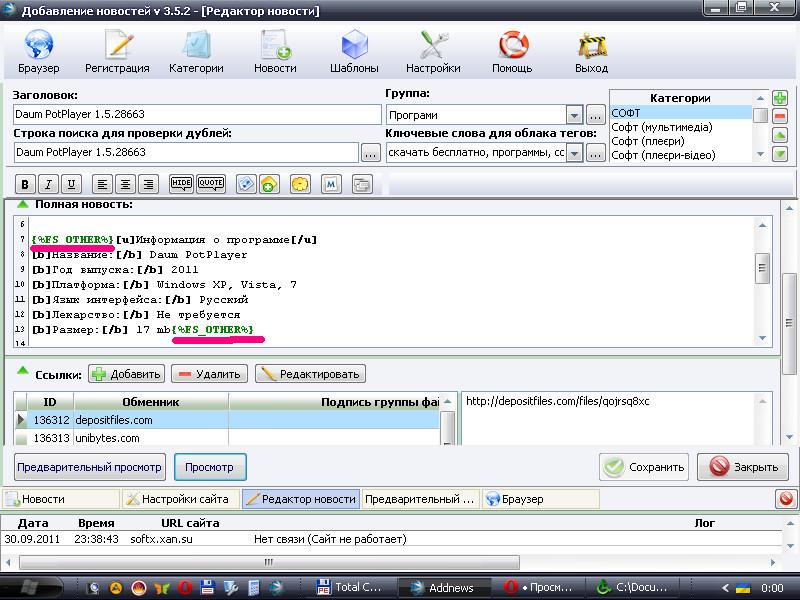
Task: Open the Регистрация toolbar icon
Action: pos(117,51)
